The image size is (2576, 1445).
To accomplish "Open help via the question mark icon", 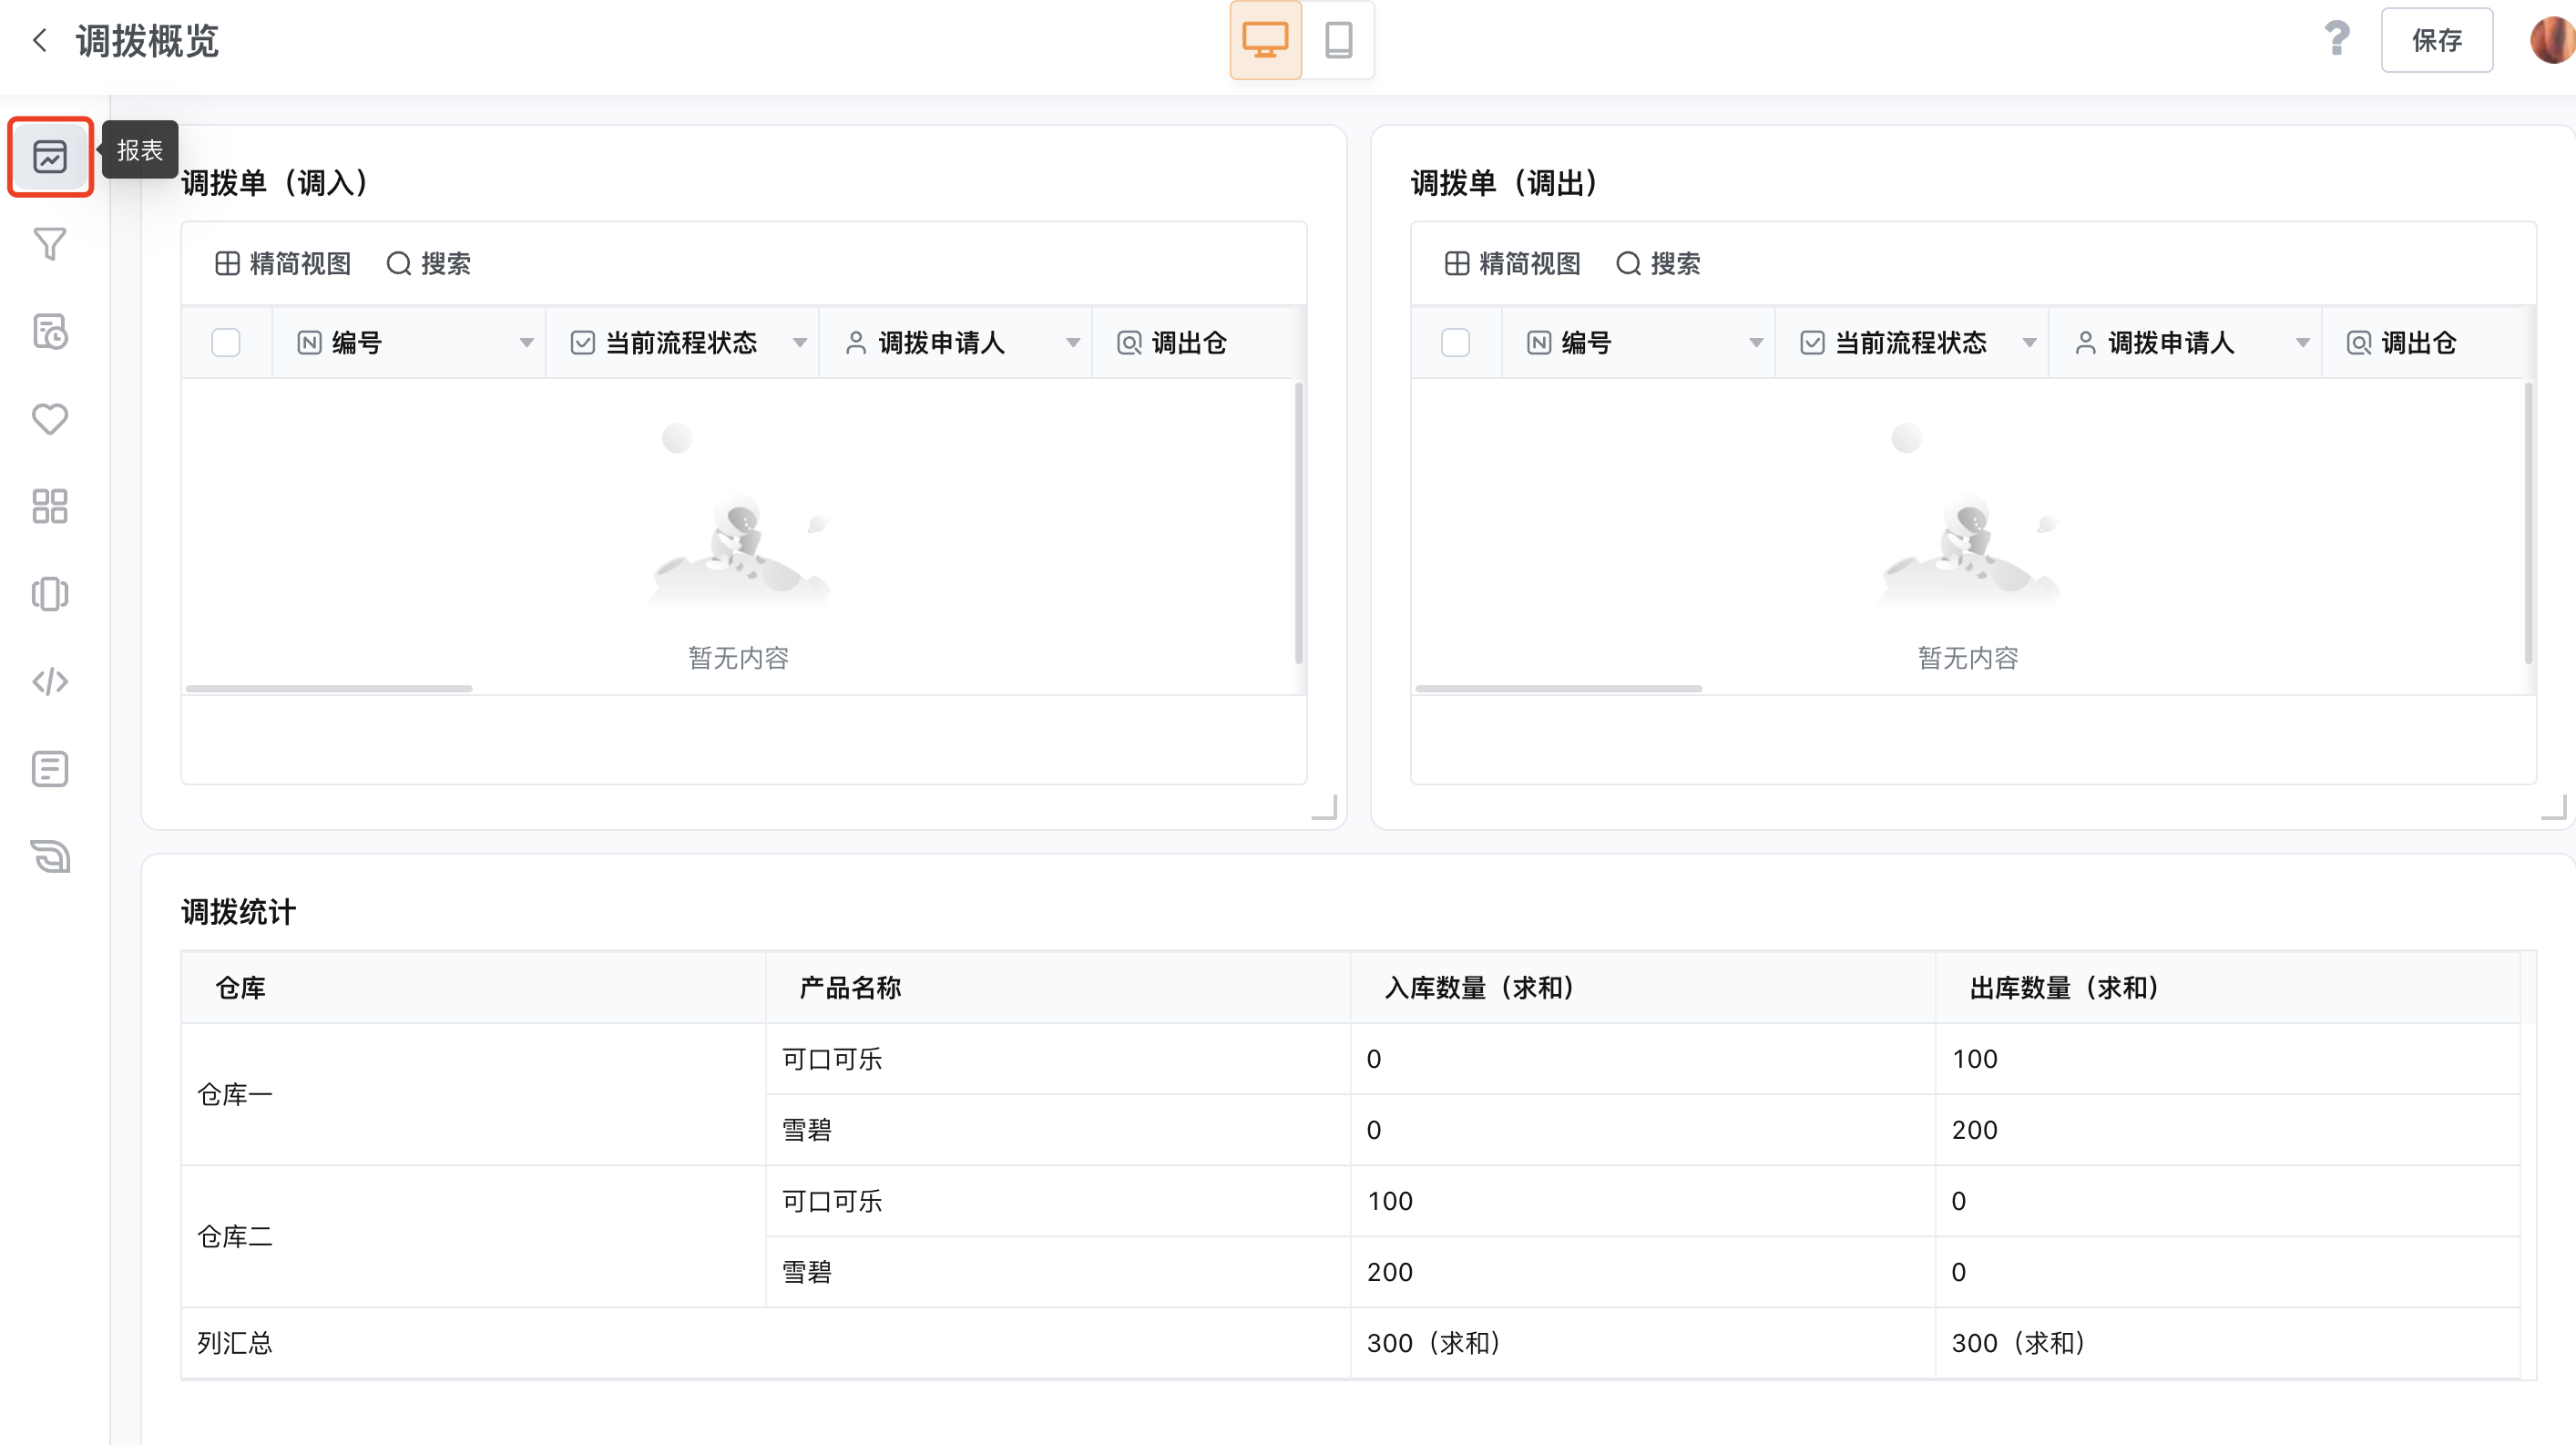I will click(2337, 39).
